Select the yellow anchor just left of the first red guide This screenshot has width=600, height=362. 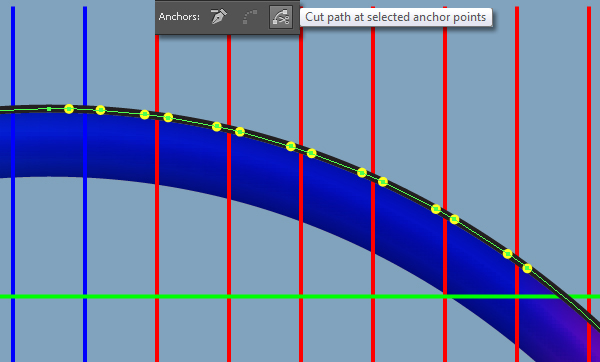coord(144,114)
